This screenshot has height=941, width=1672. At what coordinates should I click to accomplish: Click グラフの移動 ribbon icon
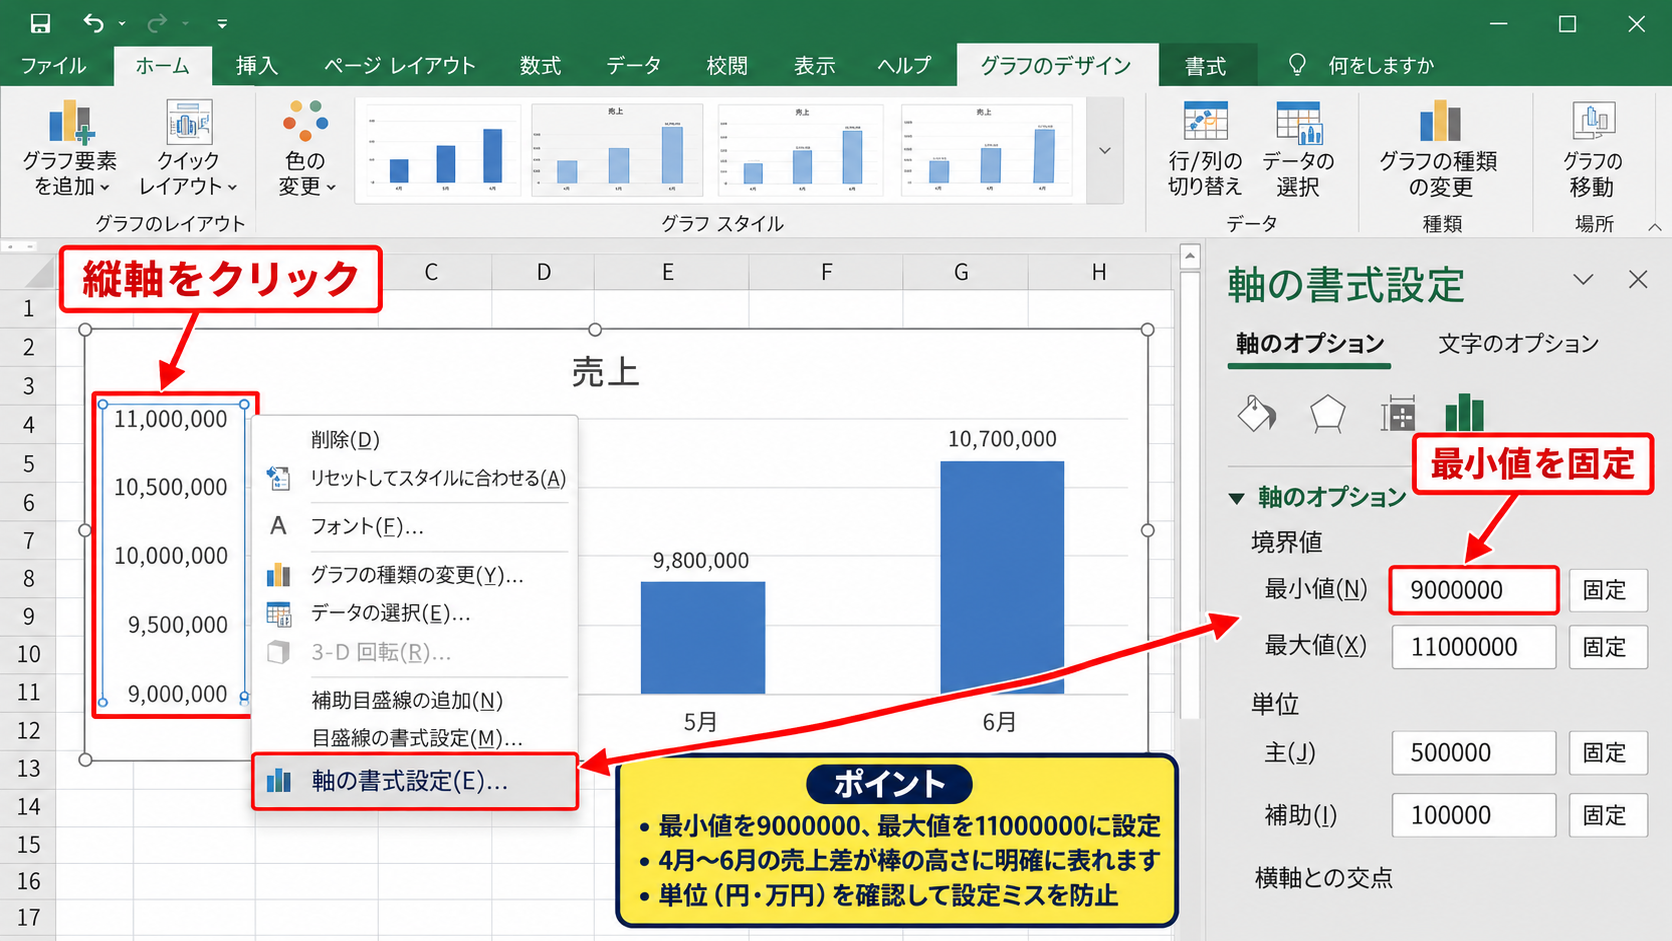(x=1592, y=148)
